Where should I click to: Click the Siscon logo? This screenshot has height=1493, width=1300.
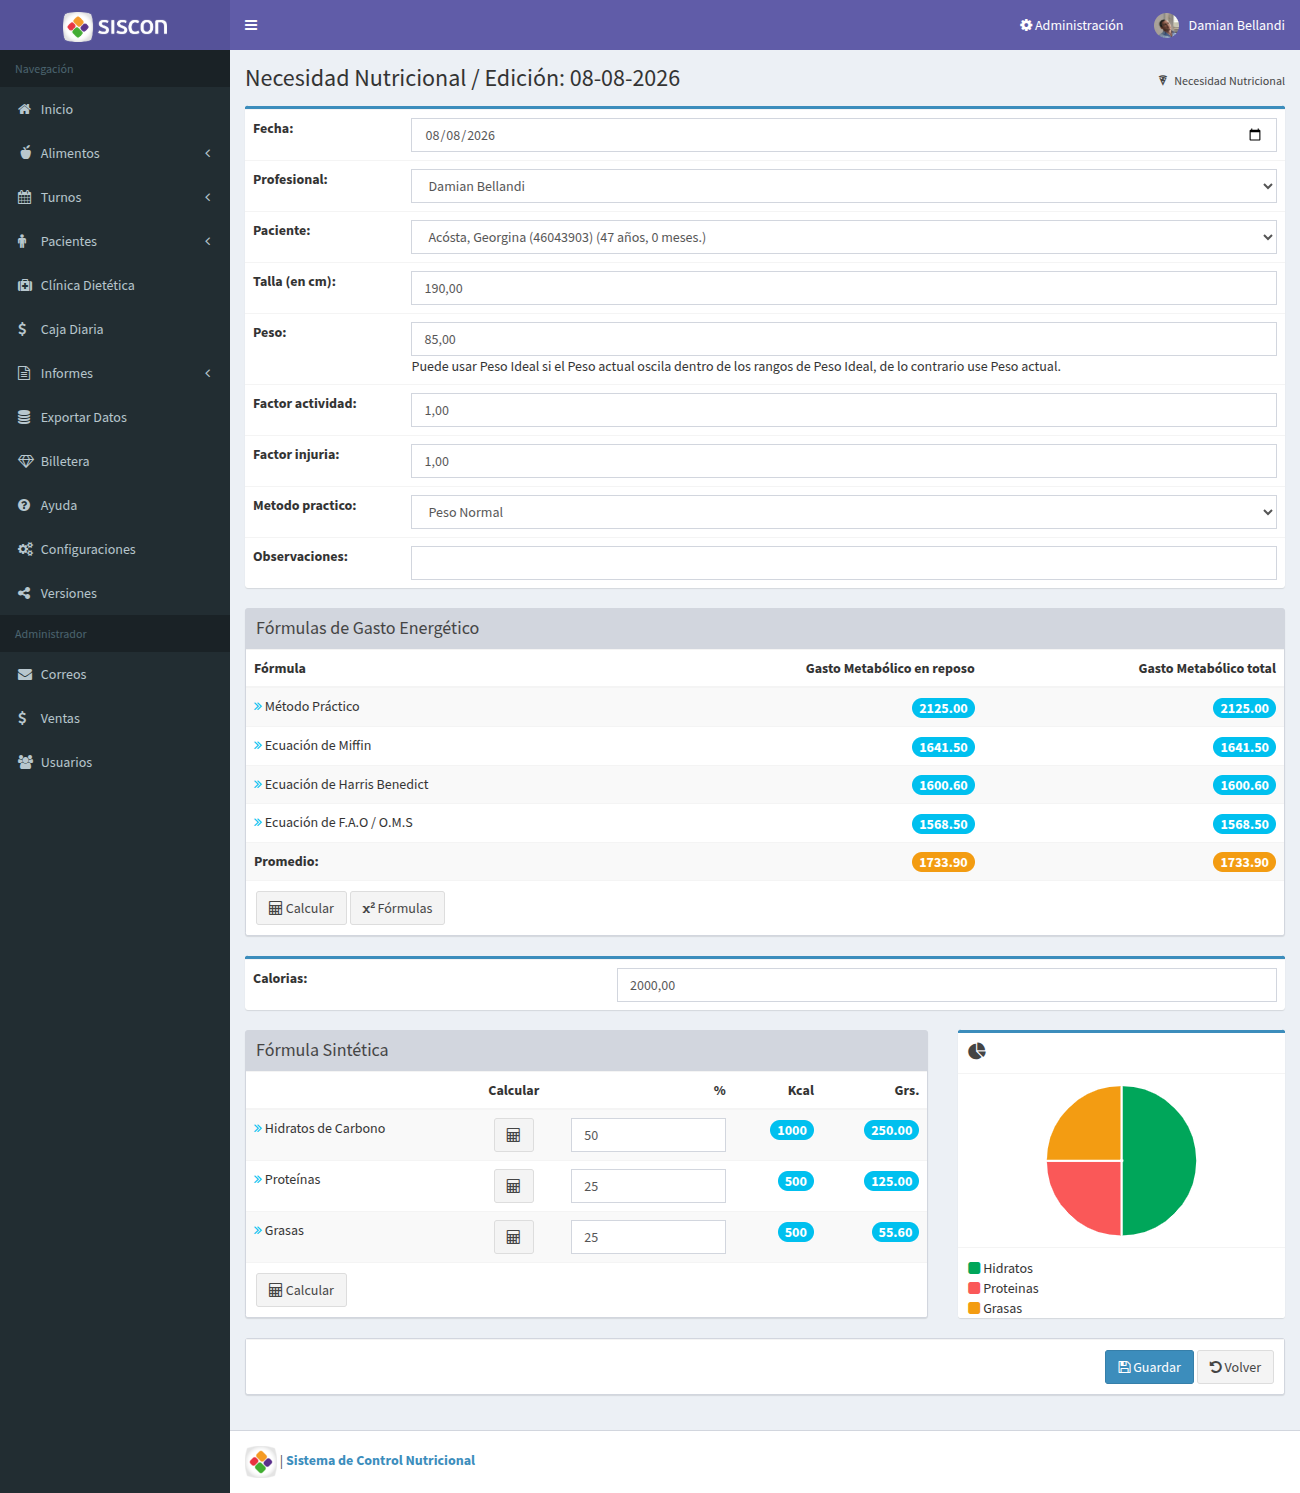click(115, 26)
